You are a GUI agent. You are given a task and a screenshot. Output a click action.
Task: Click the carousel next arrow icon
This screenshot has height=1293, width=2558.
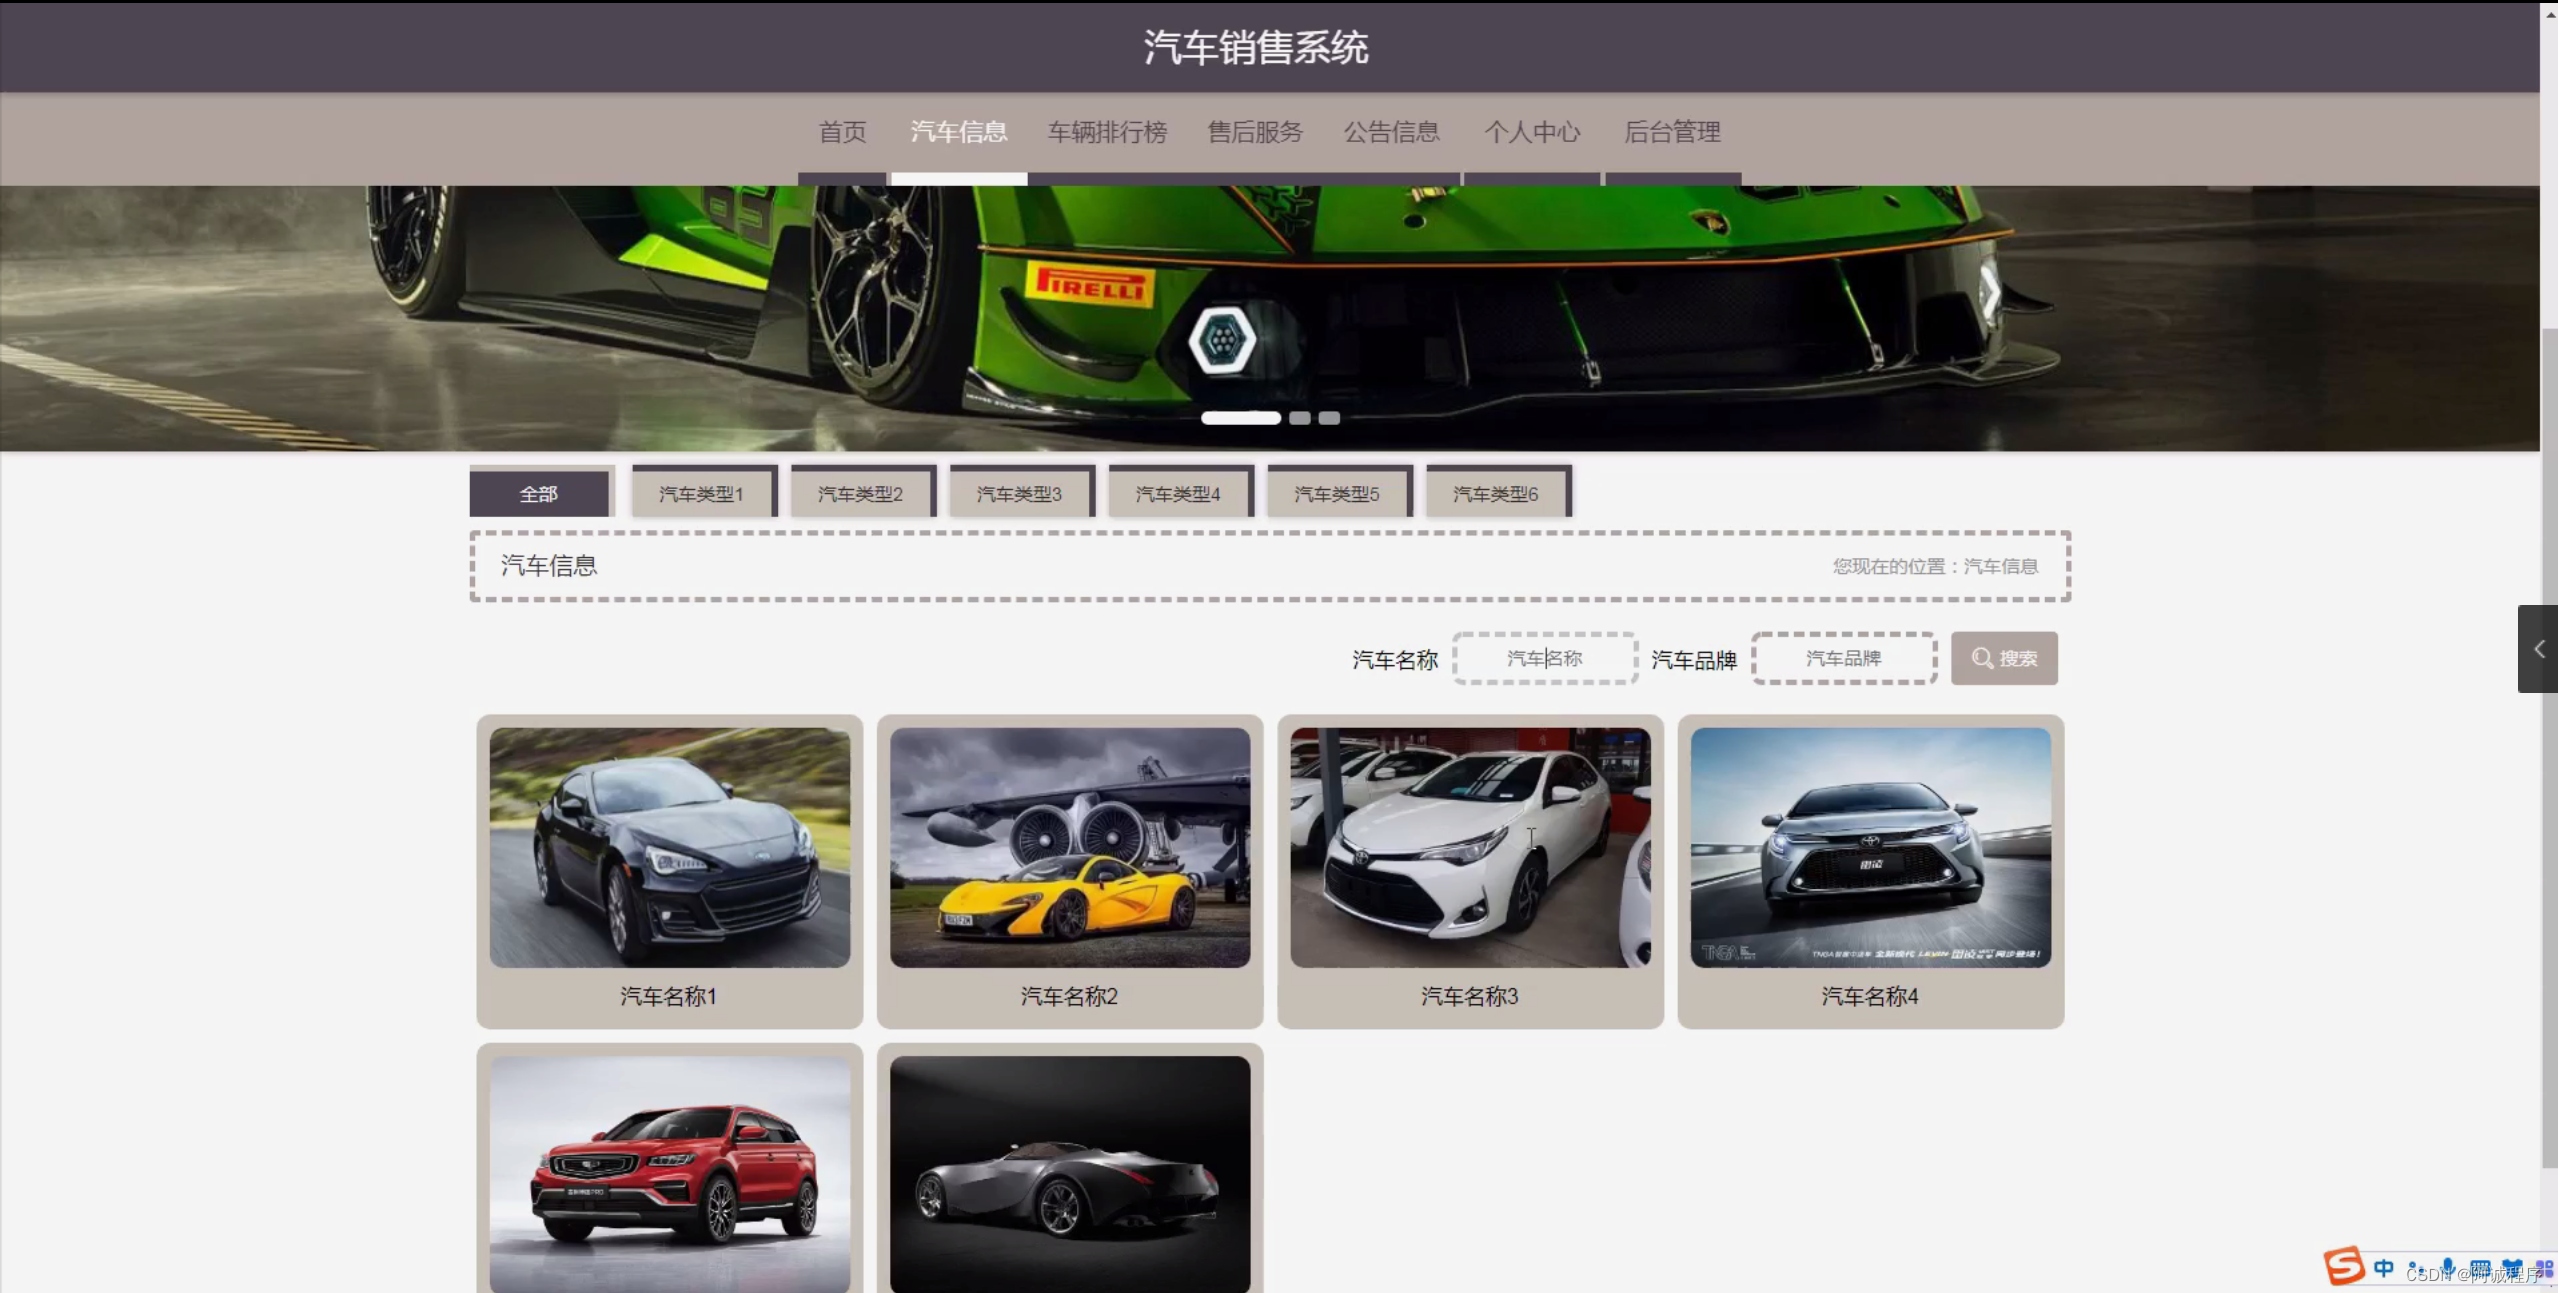pyautogui.click(x=1989, y=292)
